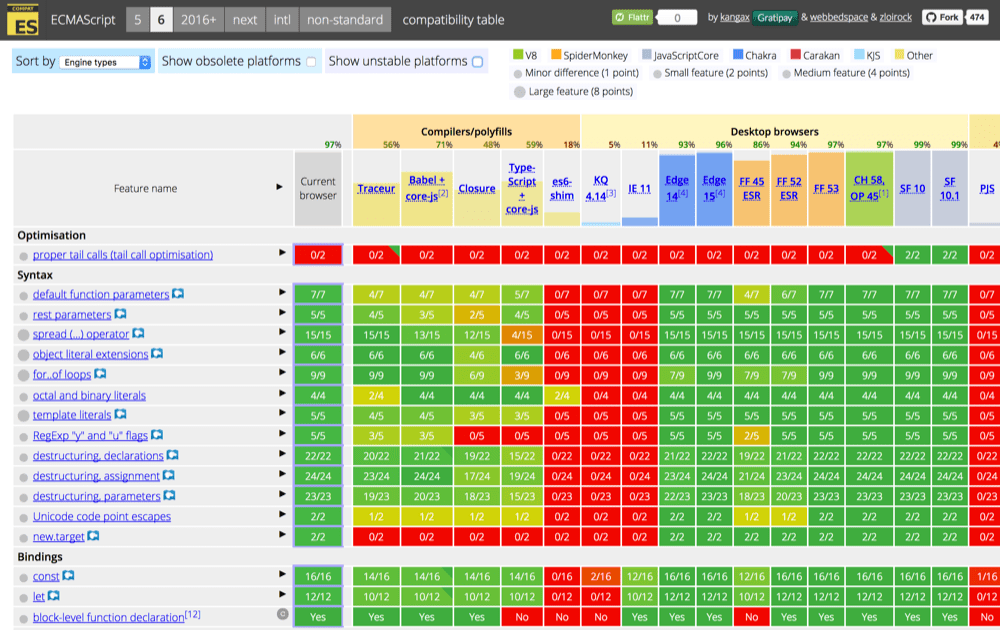Click the Flattr count box
This screenshot has width=1000, height=630.
[x=677, y=18]
